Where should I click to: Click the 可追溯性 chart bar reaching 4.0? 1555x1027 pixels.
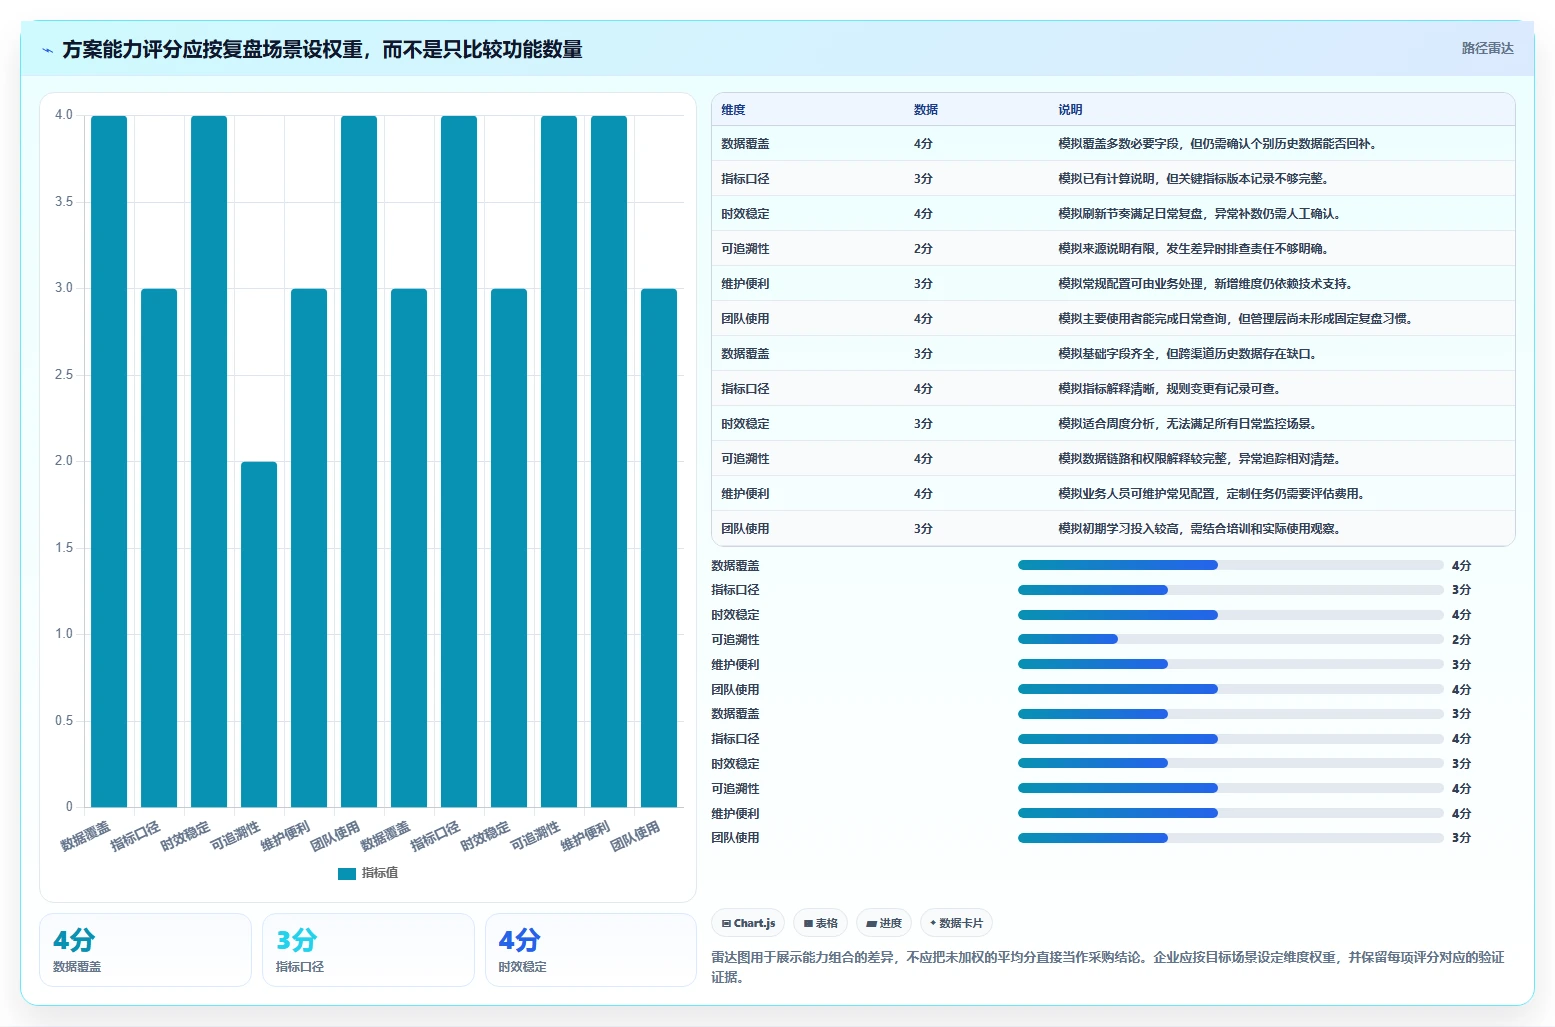559,461
